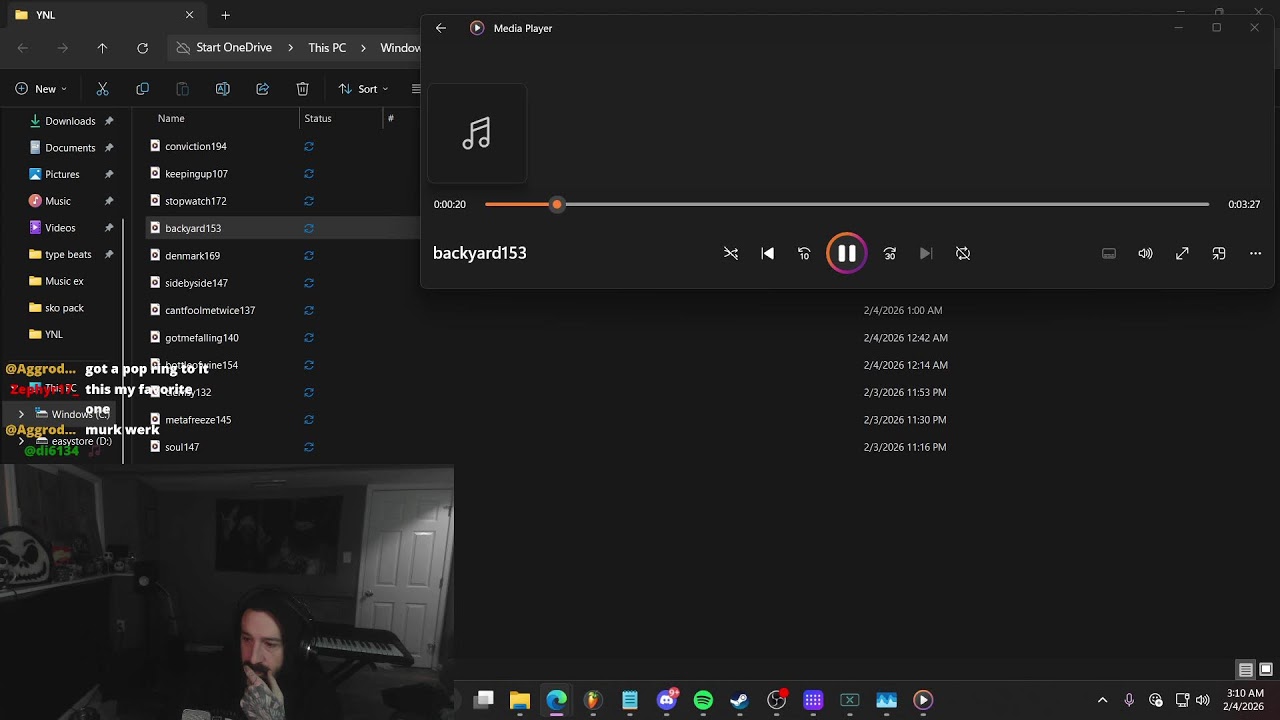Open Spotify from the taskbar

coord(703,700)
